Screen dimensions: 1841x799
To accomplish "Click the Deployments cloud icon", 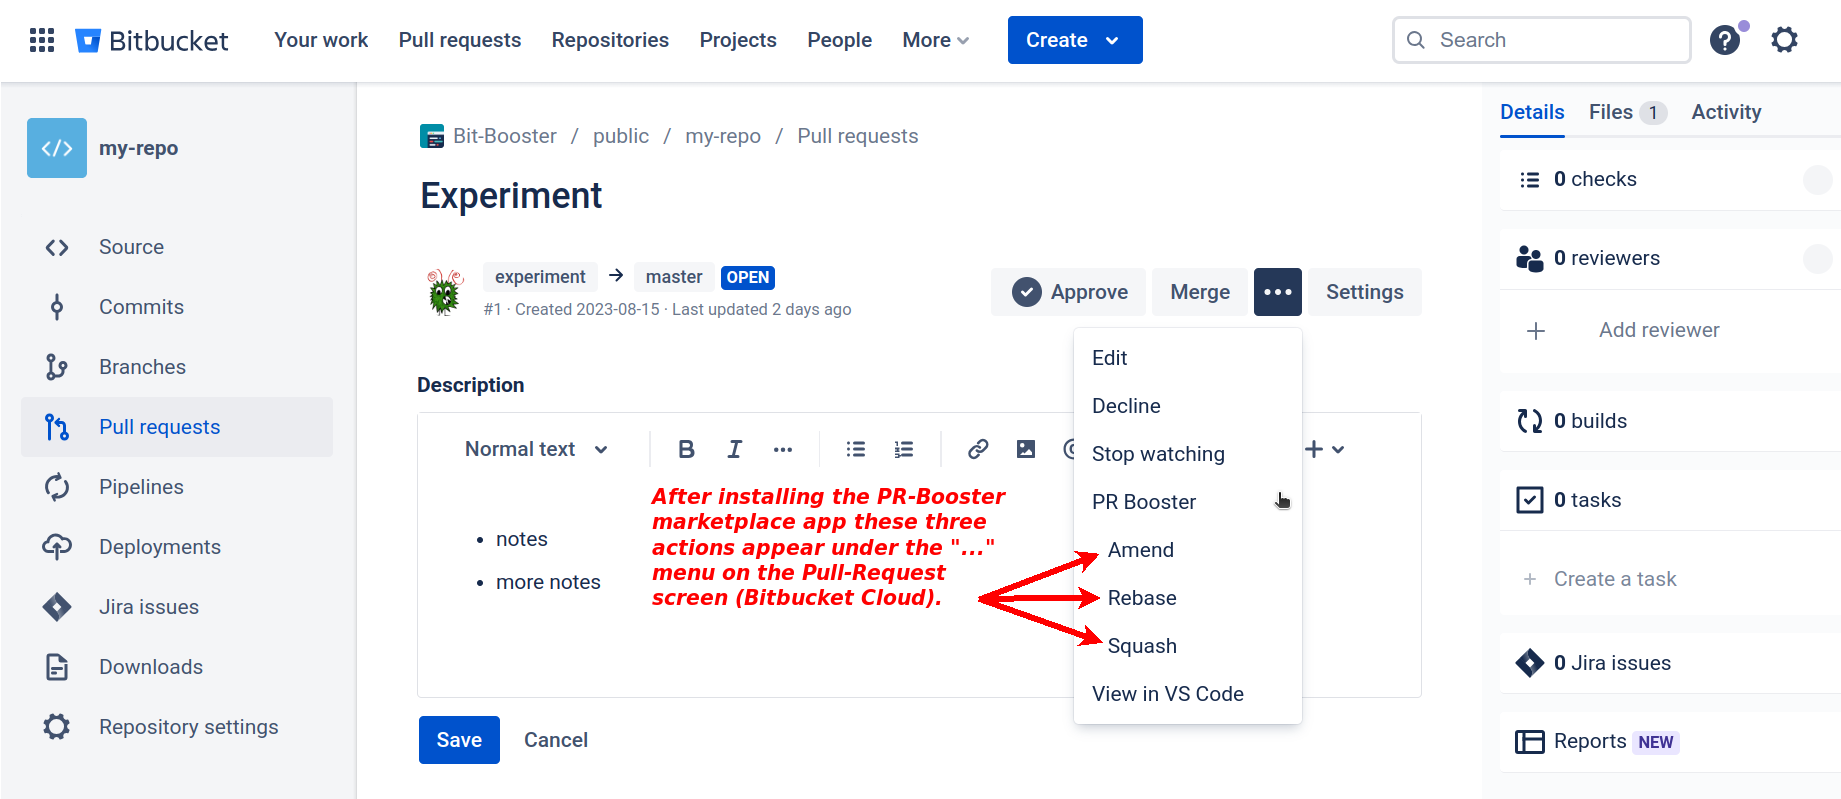I will 57,547.
